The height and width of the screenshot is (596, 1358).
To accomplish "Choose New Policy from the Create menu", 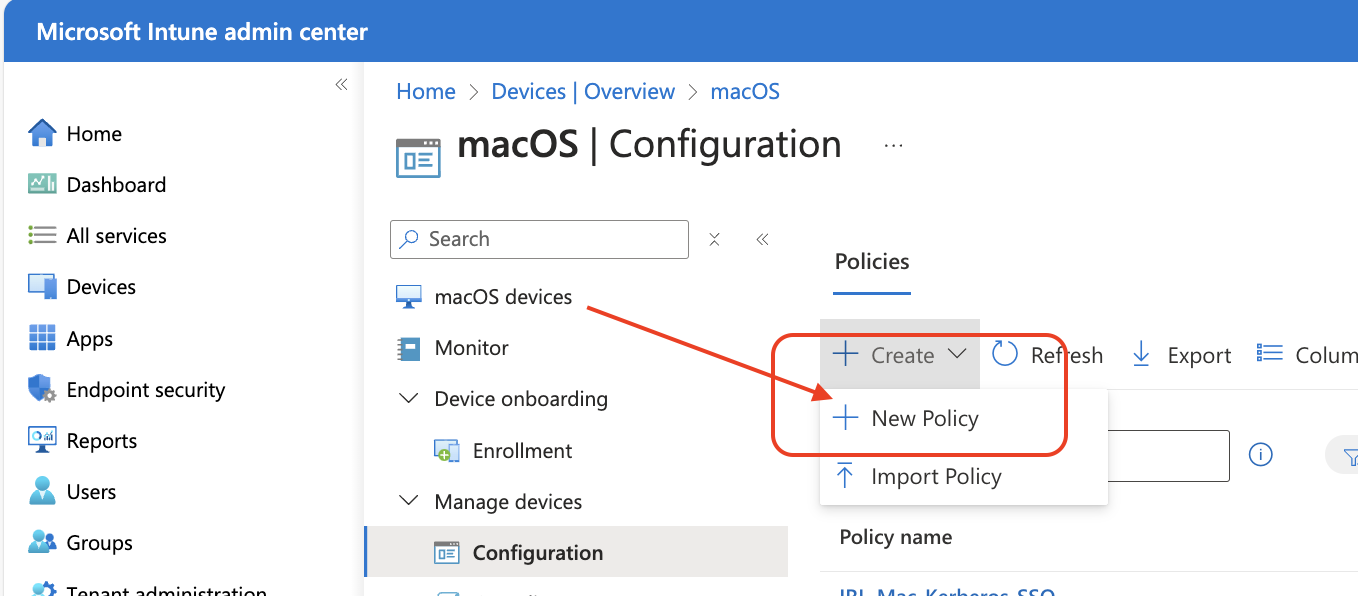I will pos(924,418).
